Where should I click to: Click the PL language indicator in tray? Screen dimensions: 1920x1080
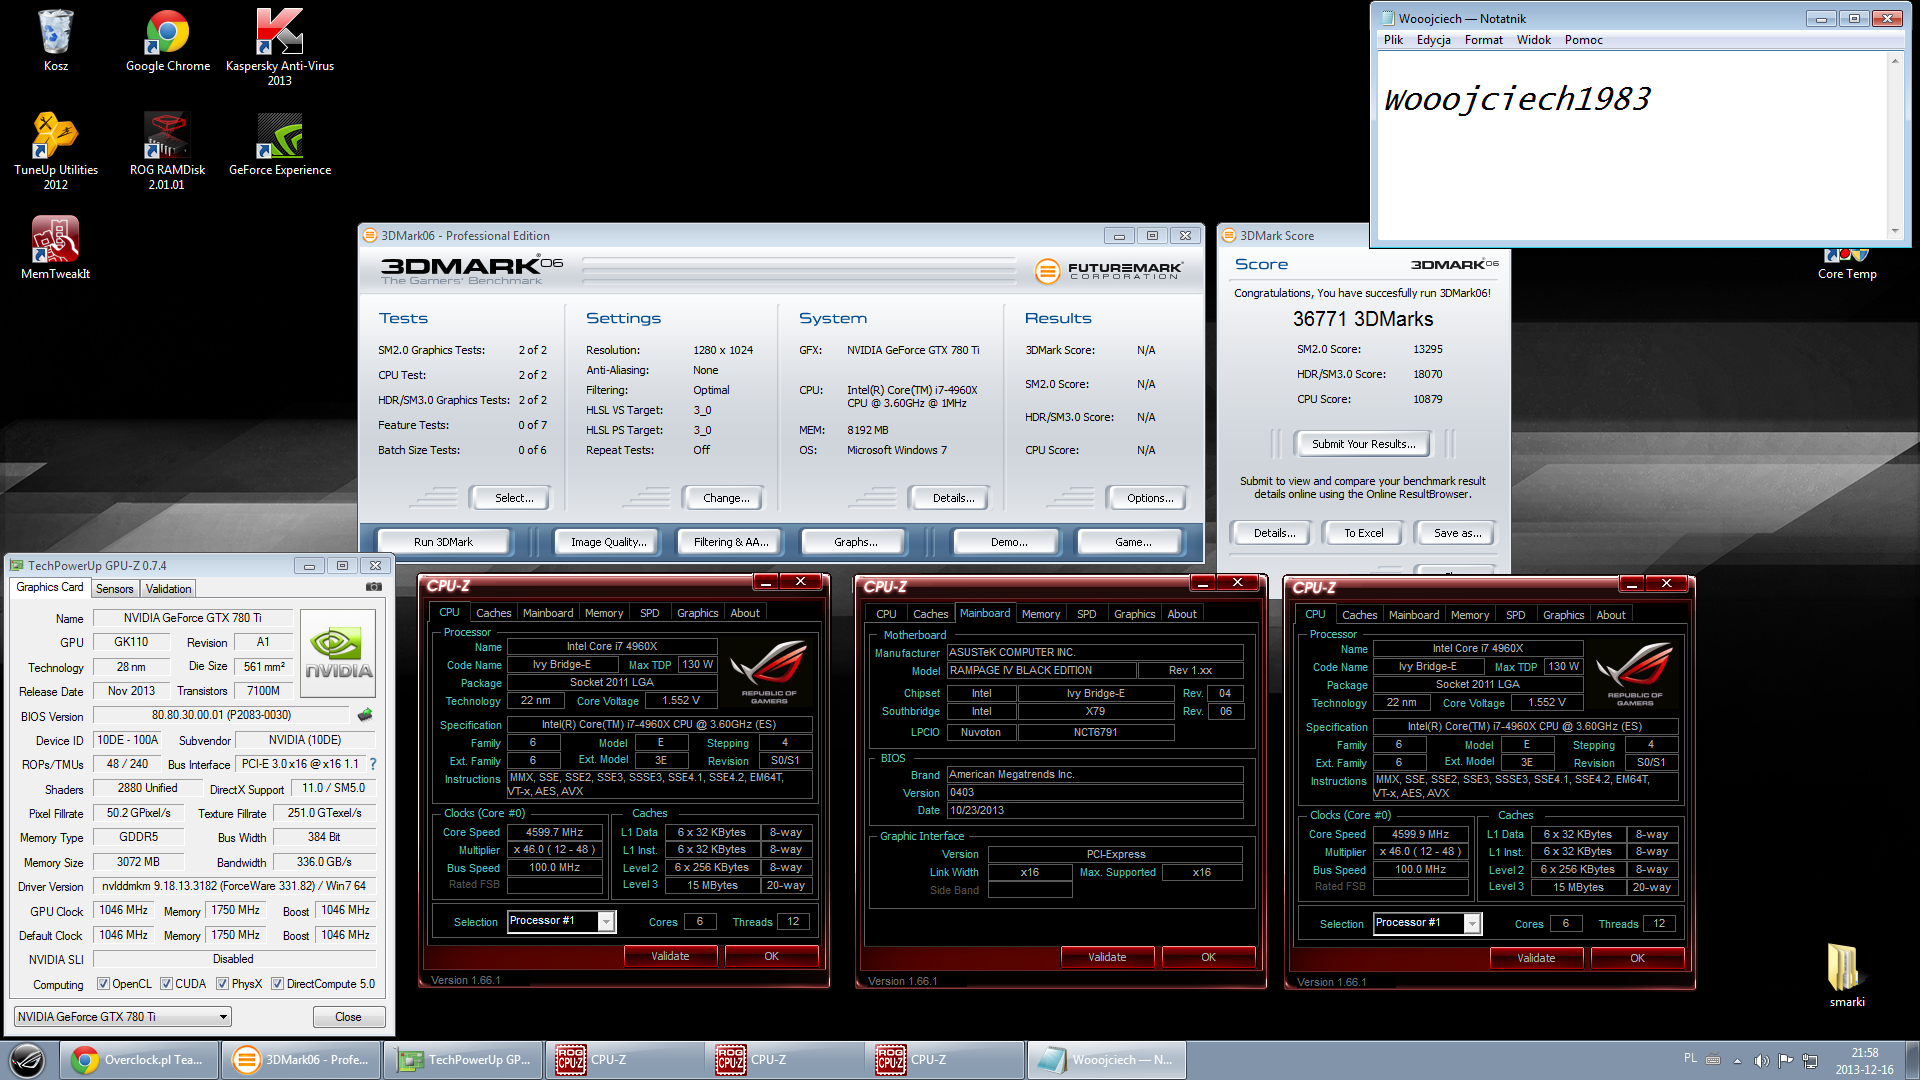tap(1690, 1058)
